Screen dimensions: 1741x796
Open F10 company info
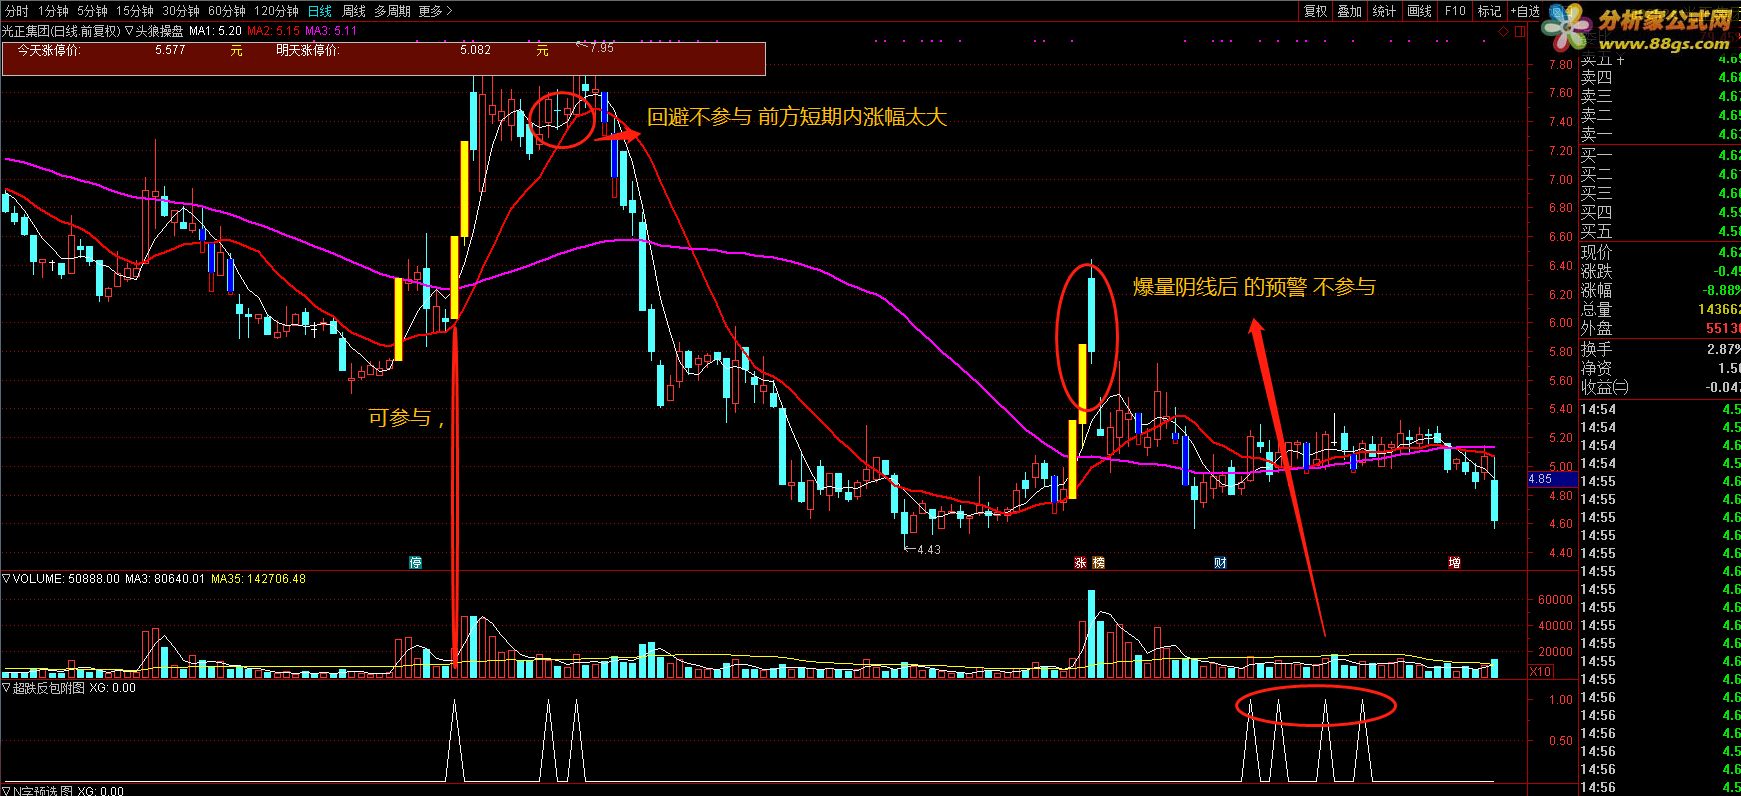[1454, 11]
